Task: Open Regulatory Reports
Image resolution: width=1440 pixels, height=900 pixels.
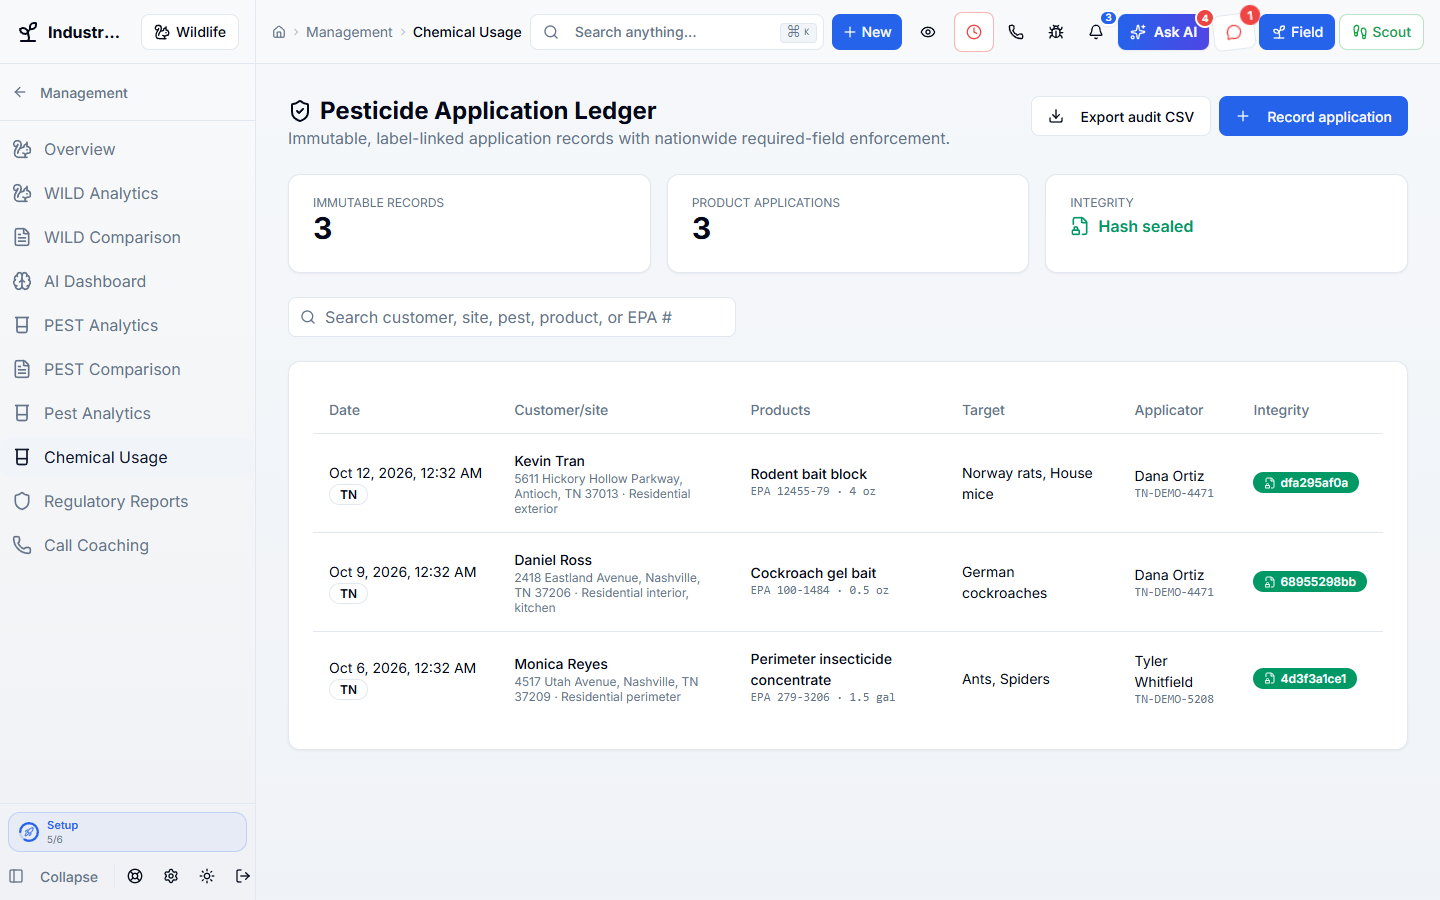Action: pyautogui.click(x=128, y=501)
